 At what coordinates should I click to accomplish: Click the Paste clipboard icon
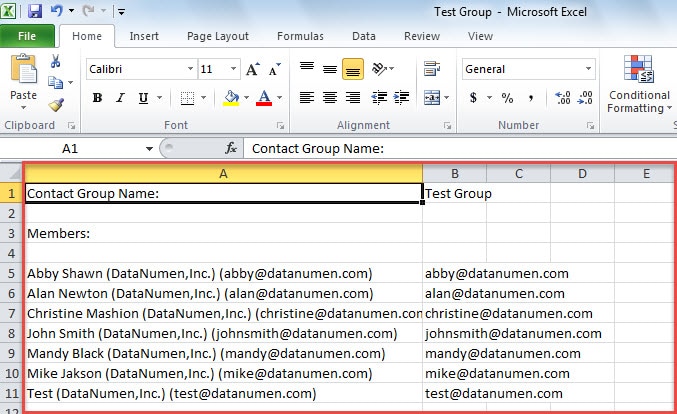tap(24, 68)
